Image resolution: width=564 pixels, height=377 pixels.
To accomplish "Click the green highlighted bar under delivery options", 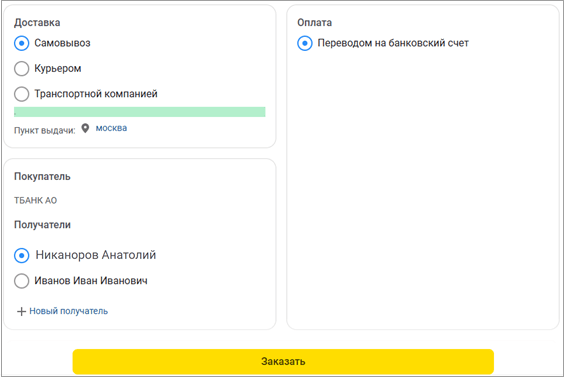I will click(140, 112).
